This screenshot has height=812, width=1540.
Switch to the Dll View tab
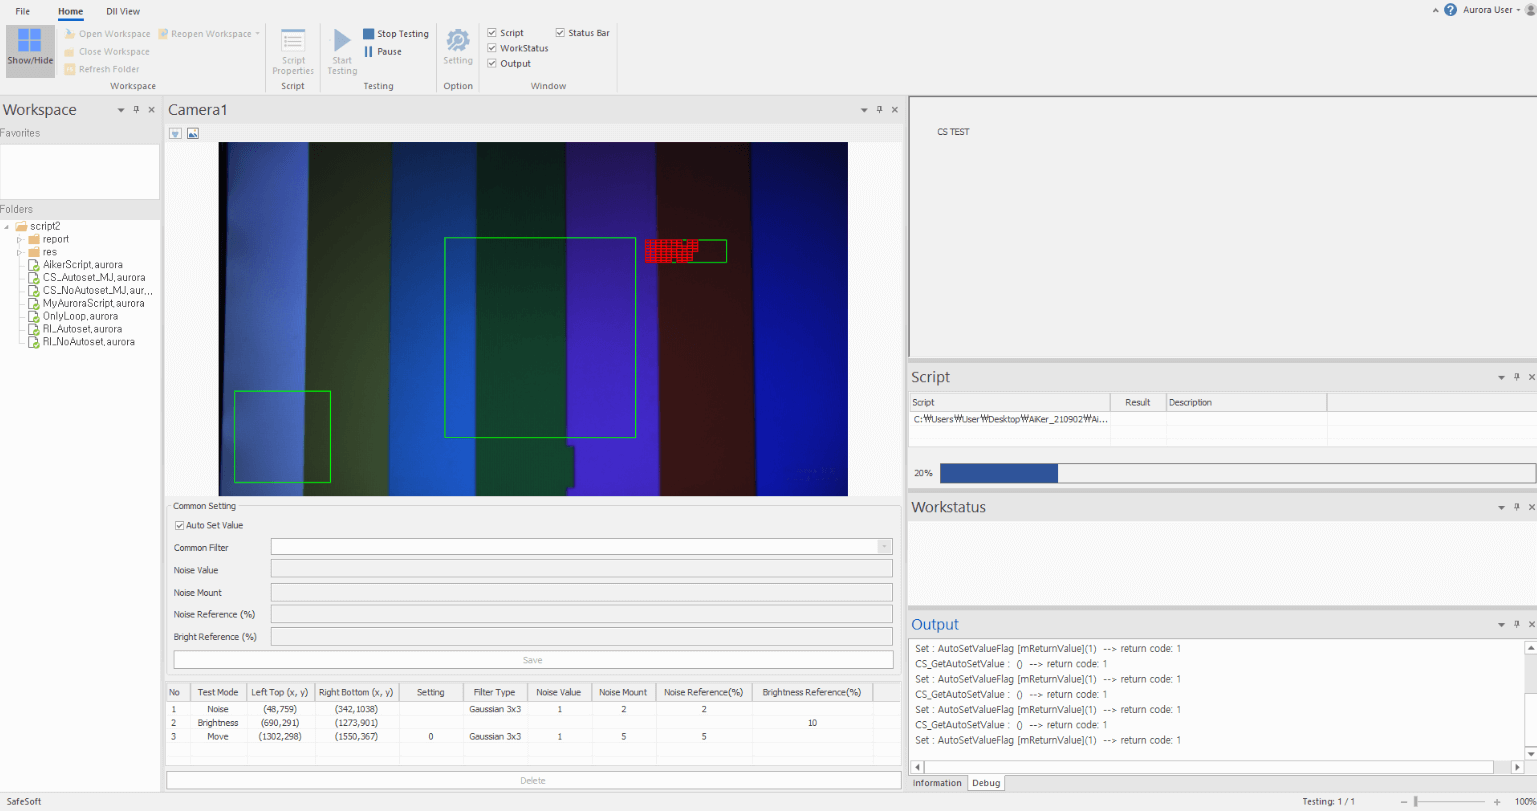pos(123,11)
